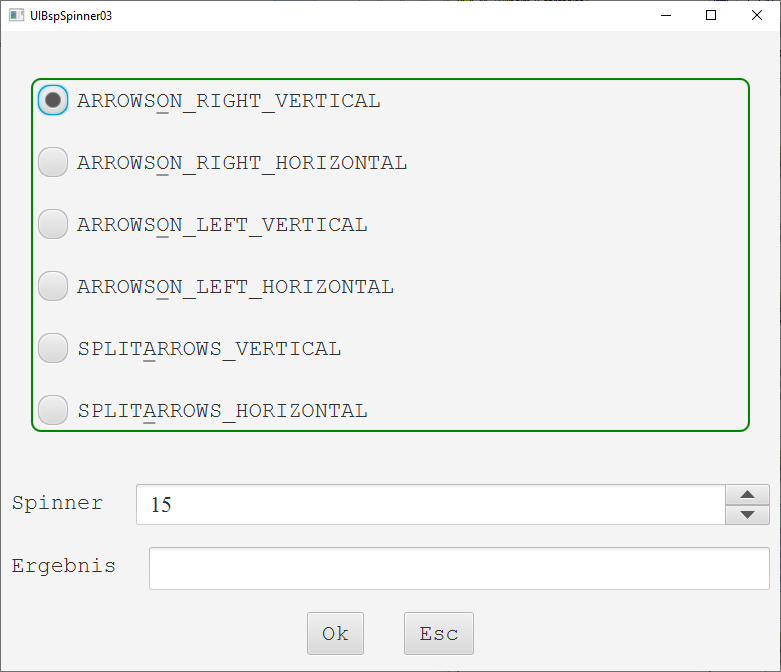Switch to SPLITARROWS_VERTICAL layout option

(53, 348)
